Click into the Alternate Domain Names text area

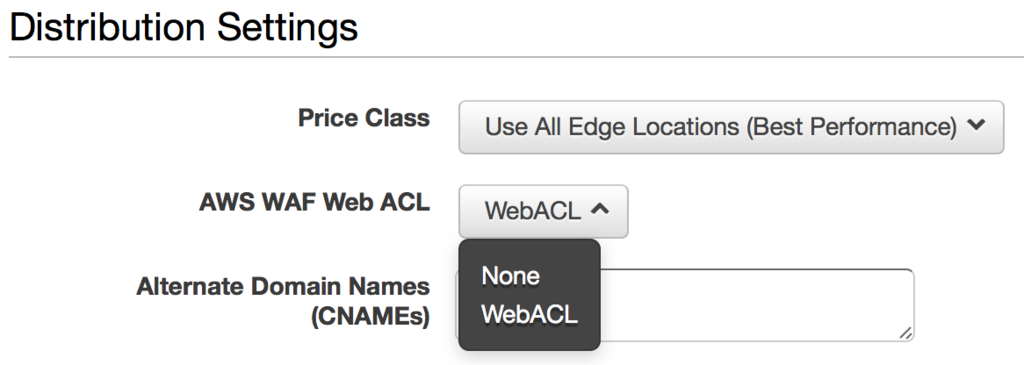[x=756, y=305]
